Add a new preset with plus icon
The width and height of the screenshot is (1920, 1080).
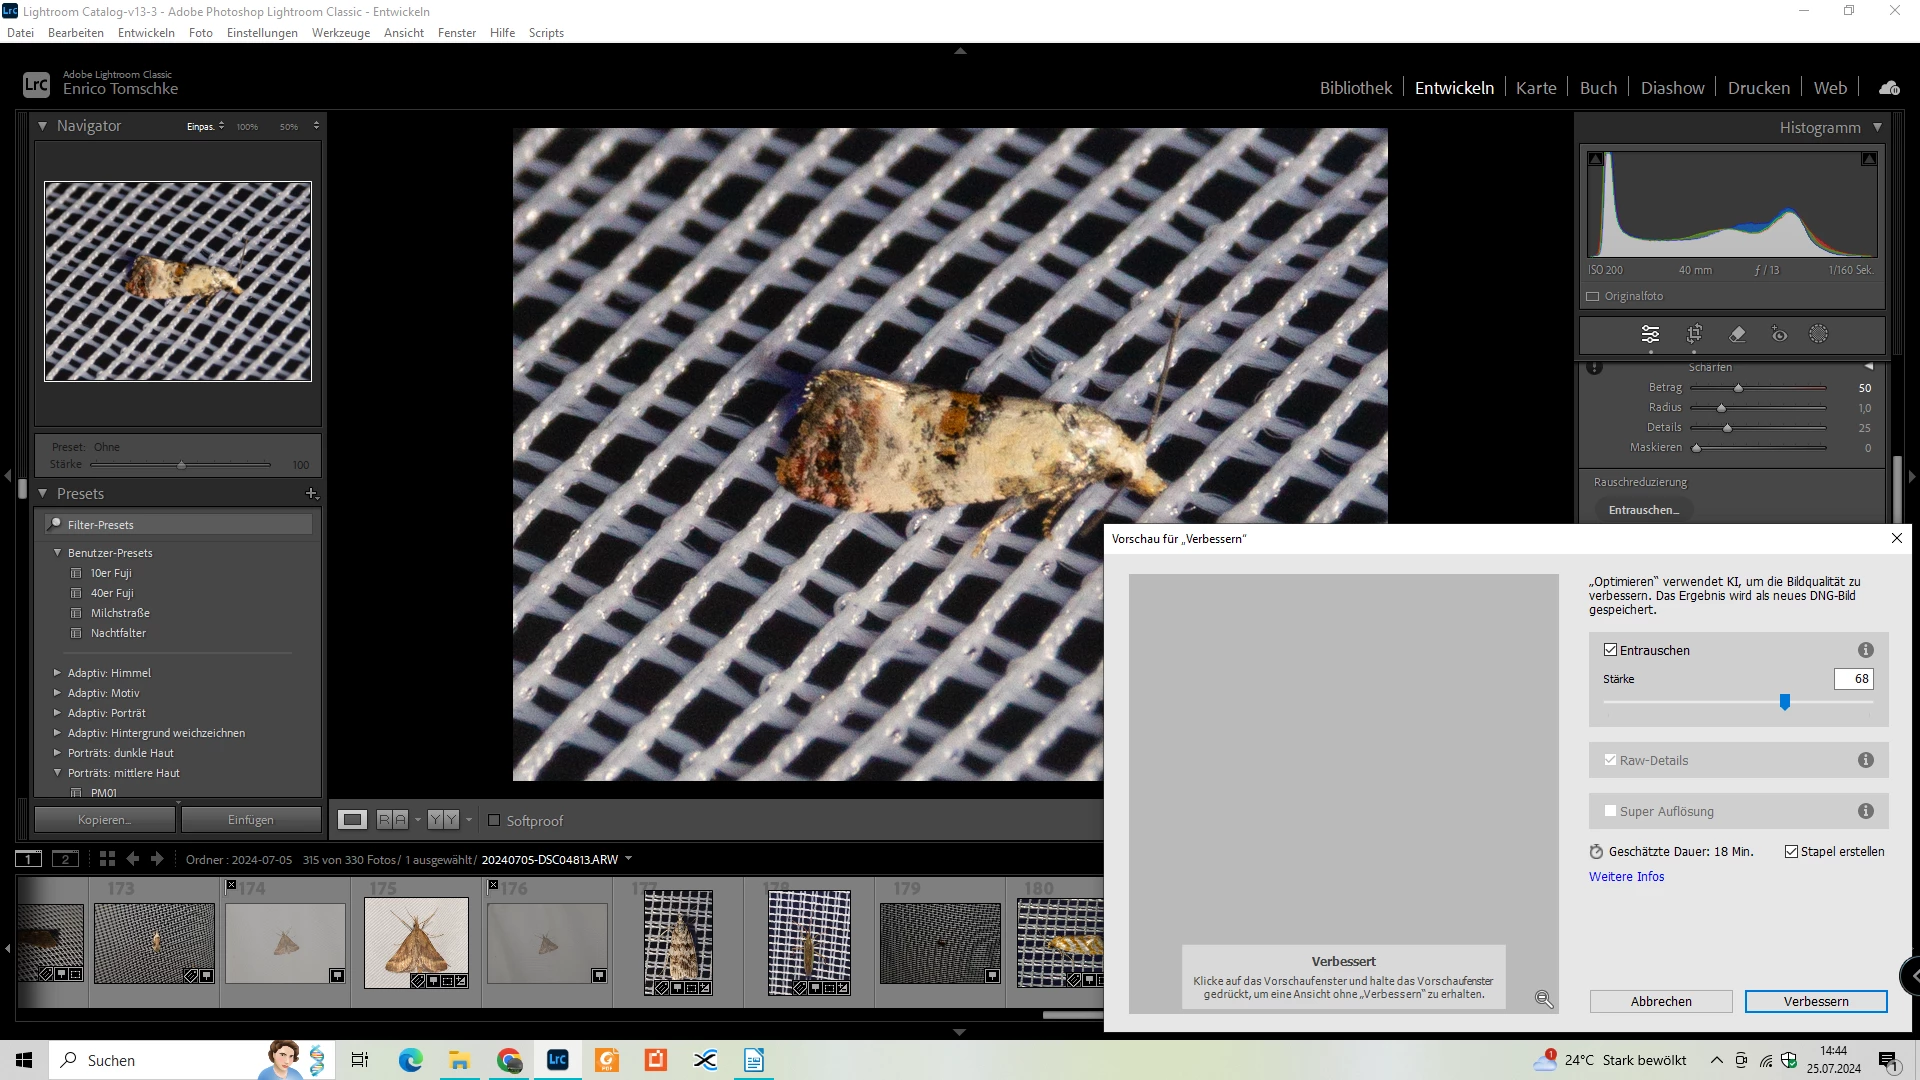click(311, 494)
